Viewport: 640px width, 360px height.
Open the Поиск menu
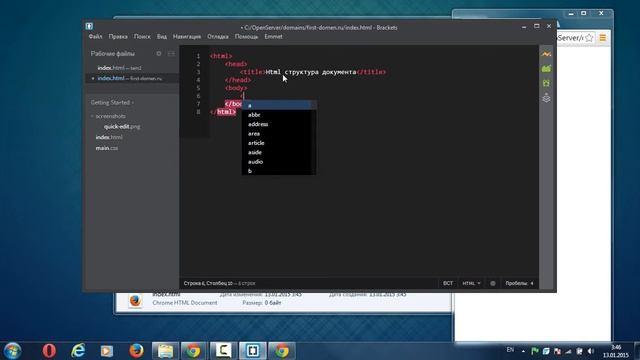[x=142, y=37]
